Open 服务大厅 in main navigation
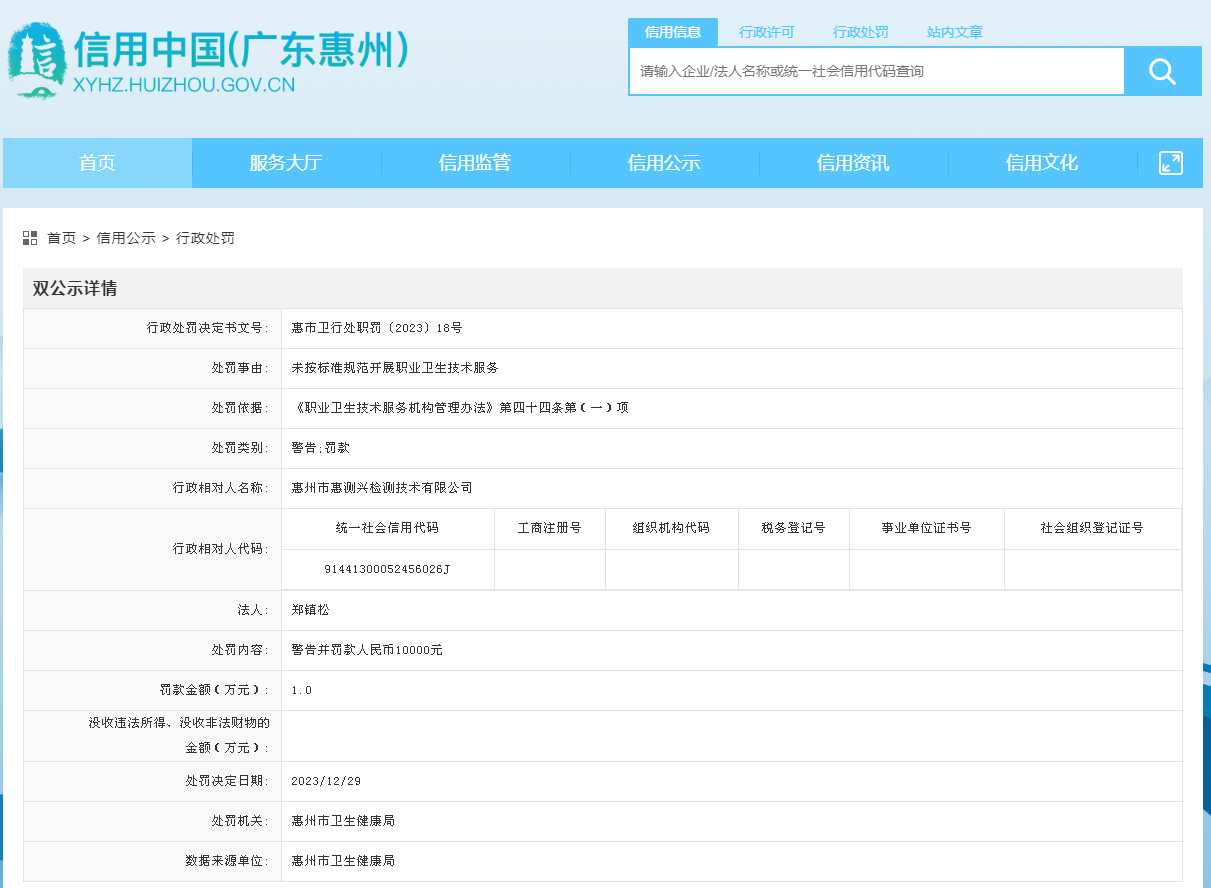The image size is (1211, 888). click(x=286, y=163)
